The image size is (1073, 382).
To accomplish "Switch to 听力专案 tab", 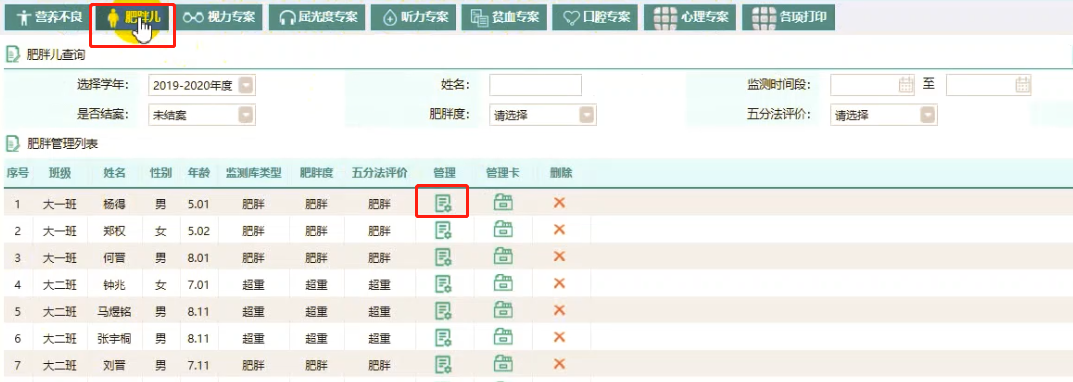I will [413, 18].
